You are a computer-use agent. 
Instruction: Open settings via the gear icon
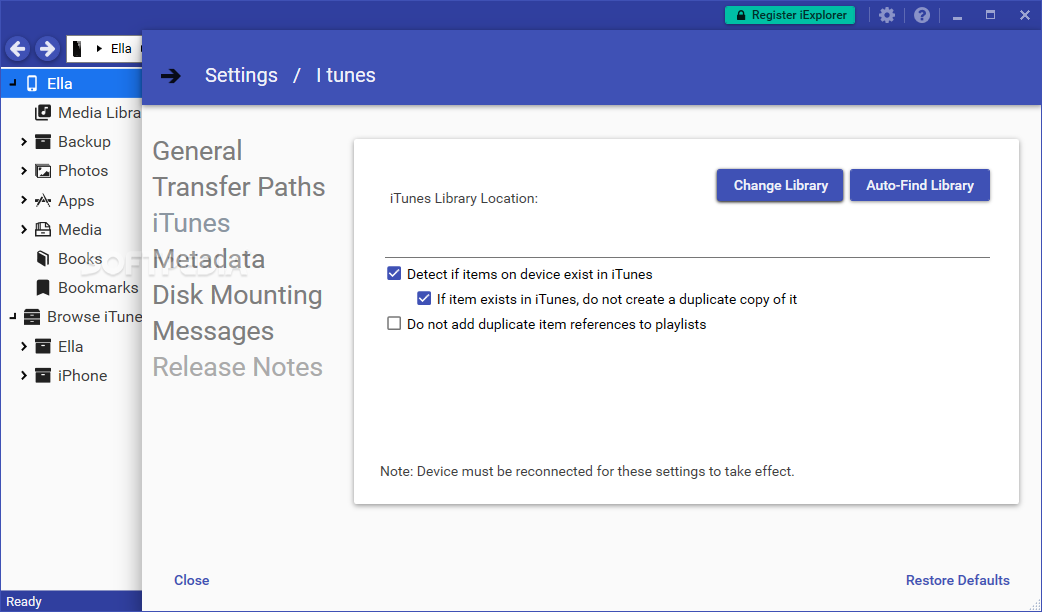click(886, 15)
